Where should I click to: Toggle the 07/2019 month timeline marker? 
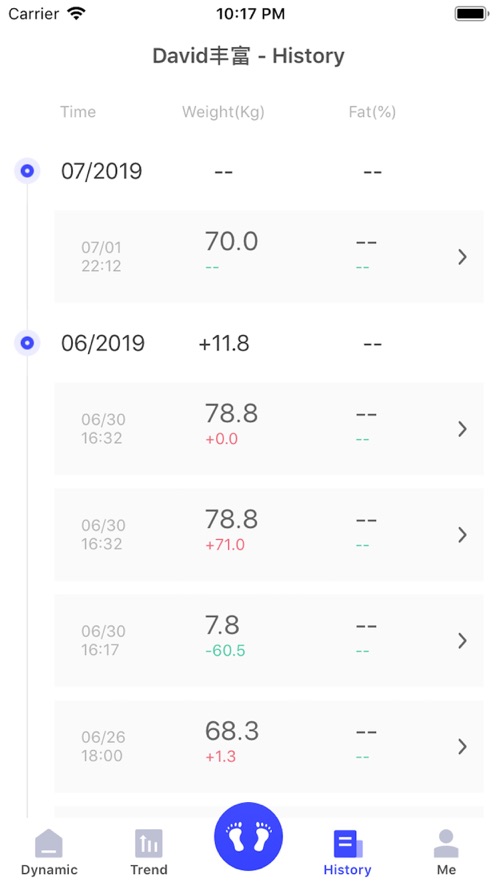click(x=27, y=171)
